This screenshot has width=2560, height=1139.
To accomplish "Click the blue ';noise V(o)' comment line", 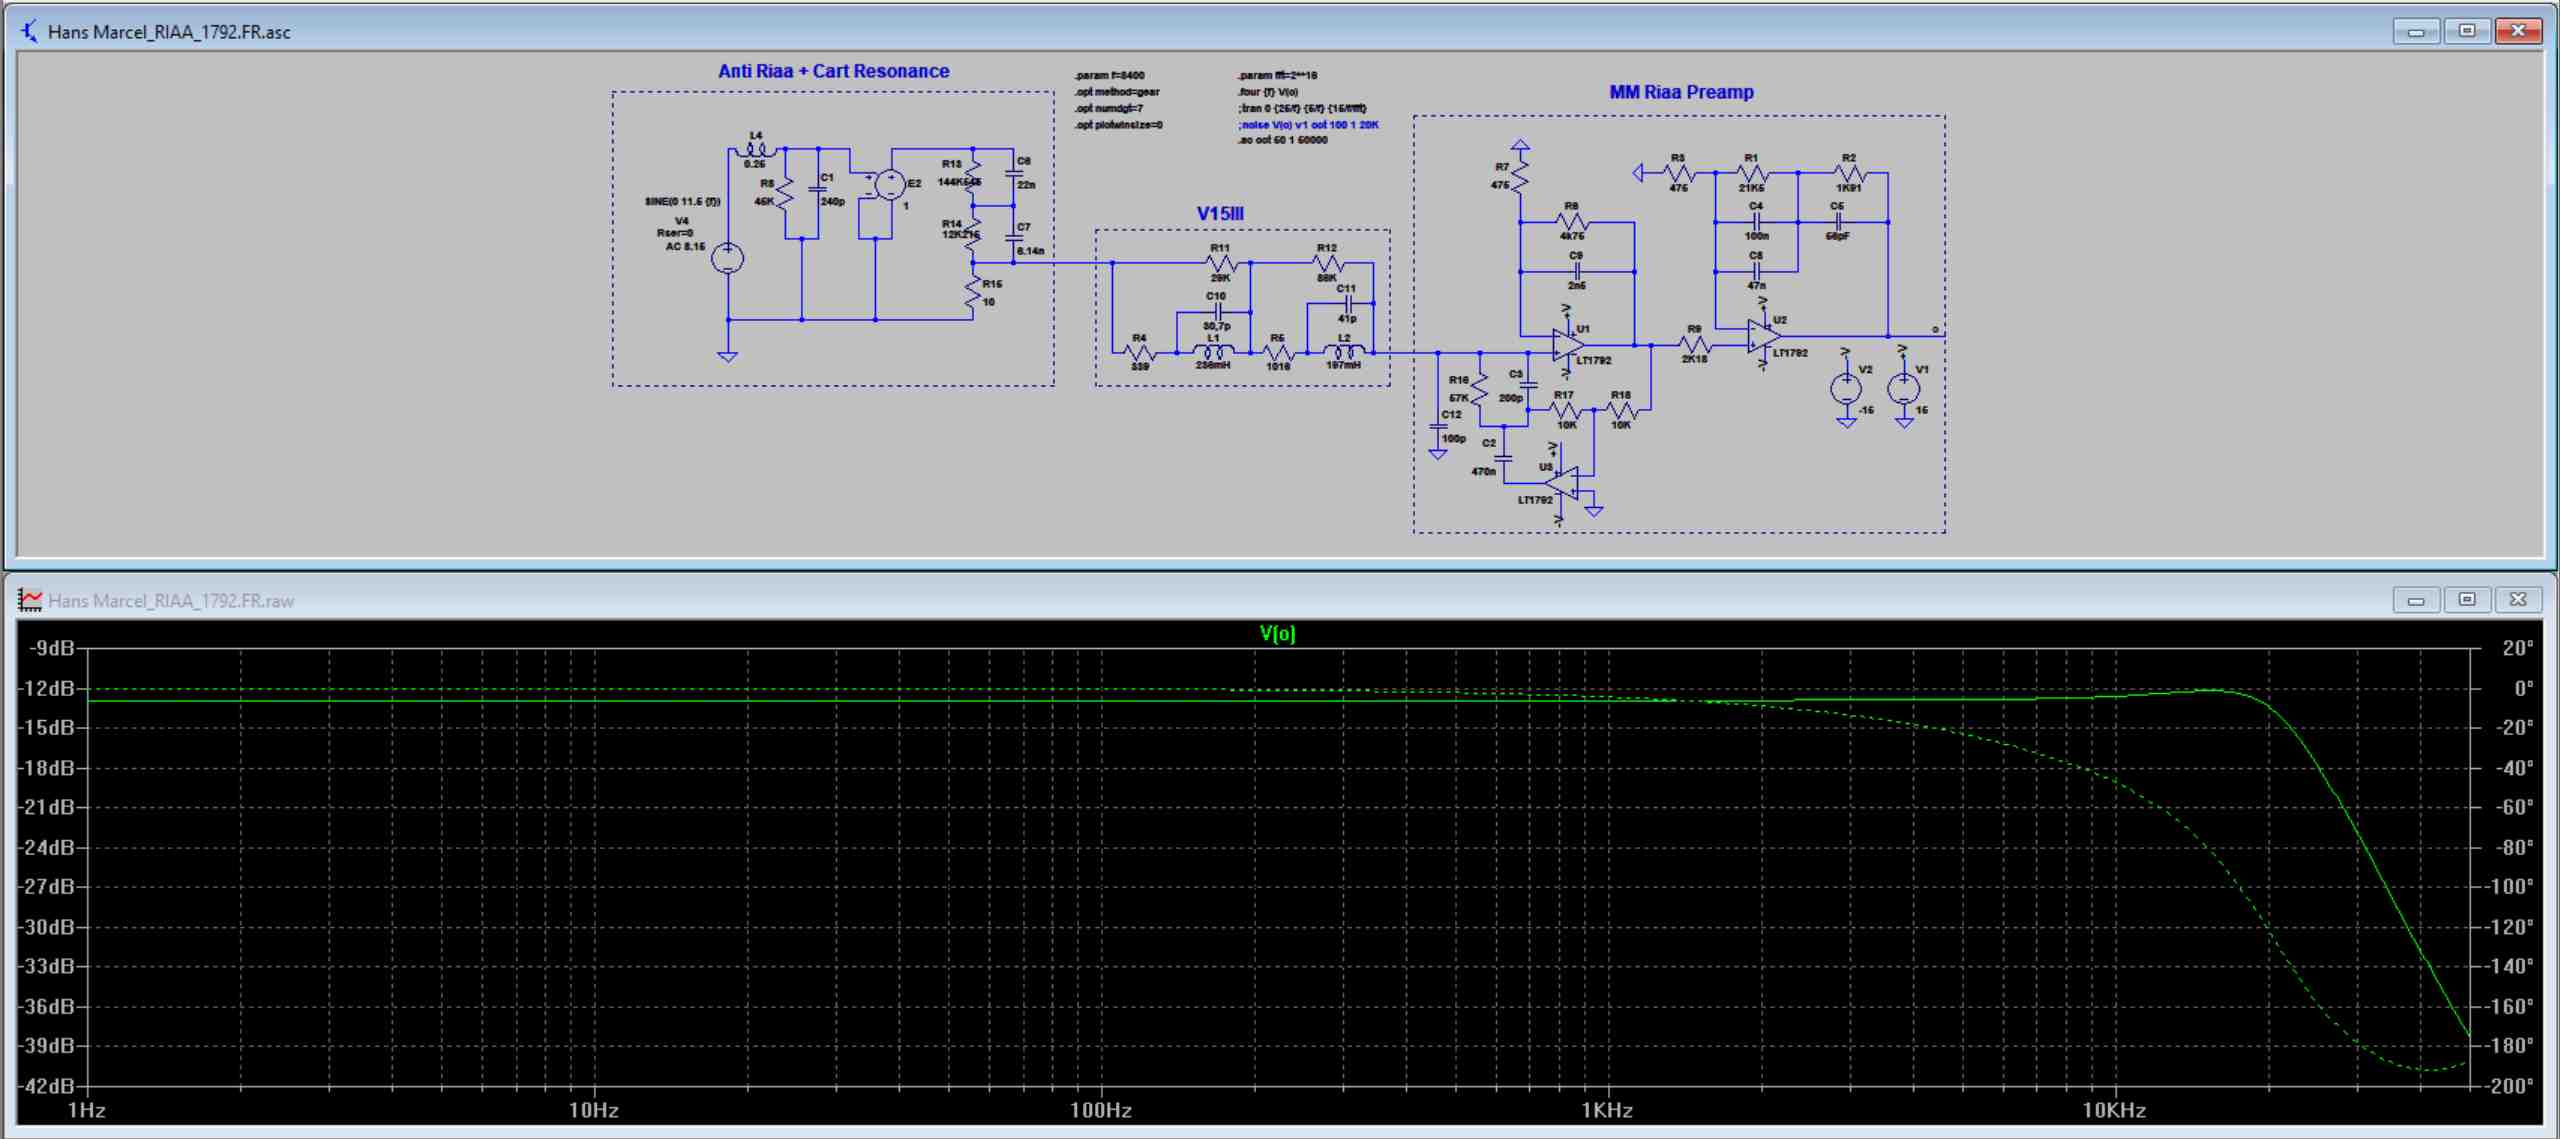I will point(1309,125).
